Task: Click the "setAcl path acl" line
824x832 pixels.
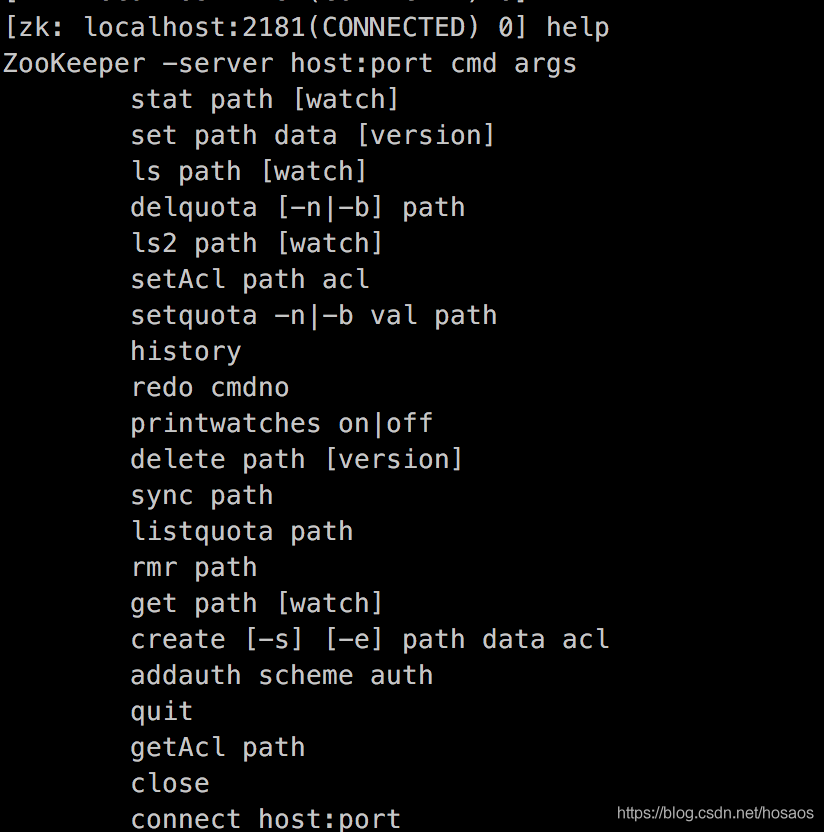Action: (x=249, y=279)
